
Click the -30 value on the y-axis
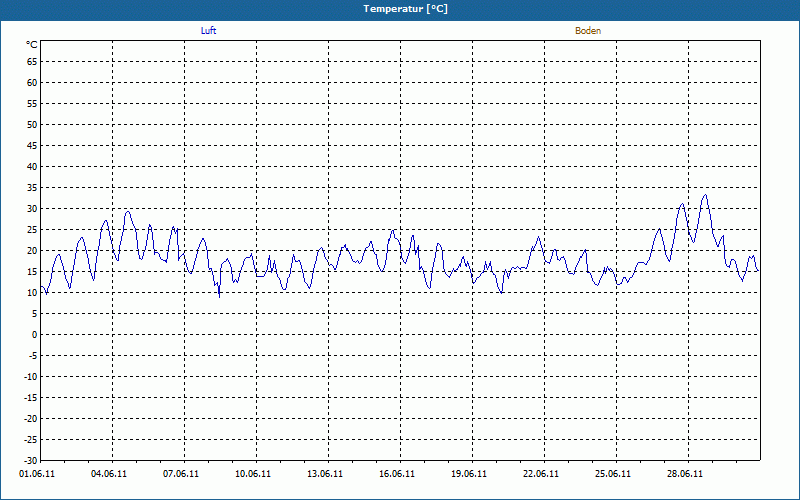pos(31,461)
